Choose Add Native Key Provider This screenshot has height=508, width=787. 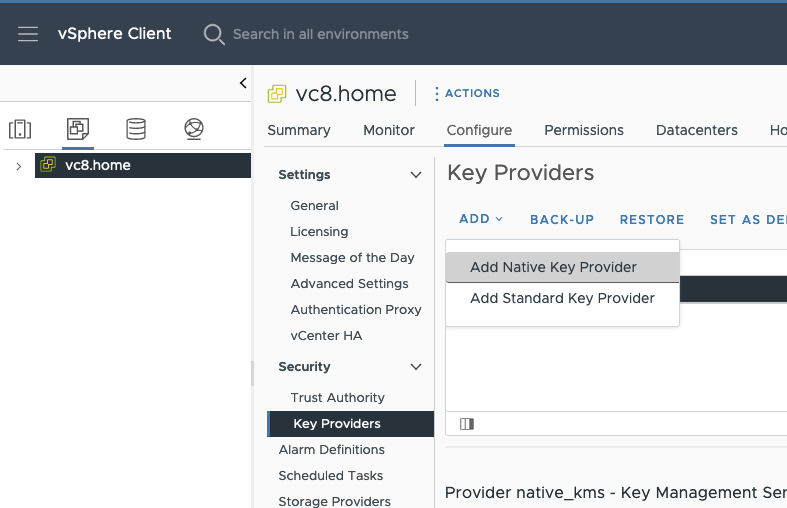pyautogui.click(x=553, y=267)
